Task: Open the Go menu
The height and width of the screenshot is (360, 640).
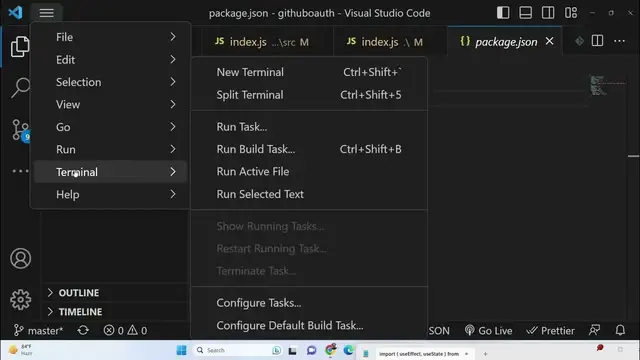Action: pos(111,127)
